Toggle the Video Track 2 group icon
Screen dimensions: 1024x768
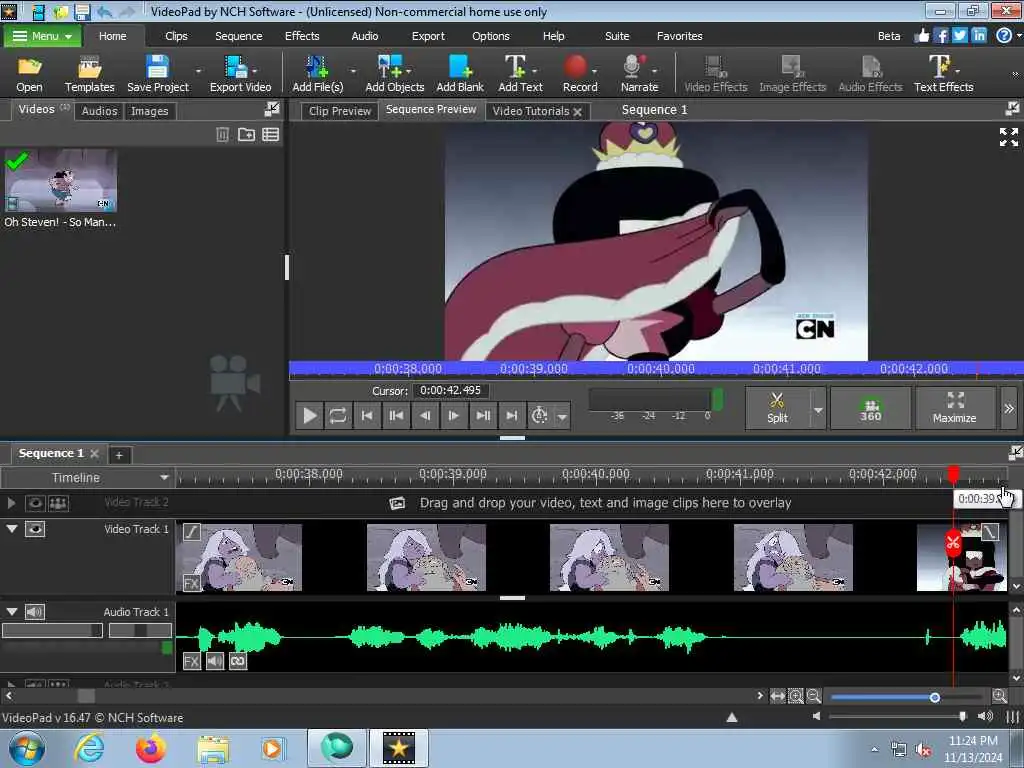[58, 503]
